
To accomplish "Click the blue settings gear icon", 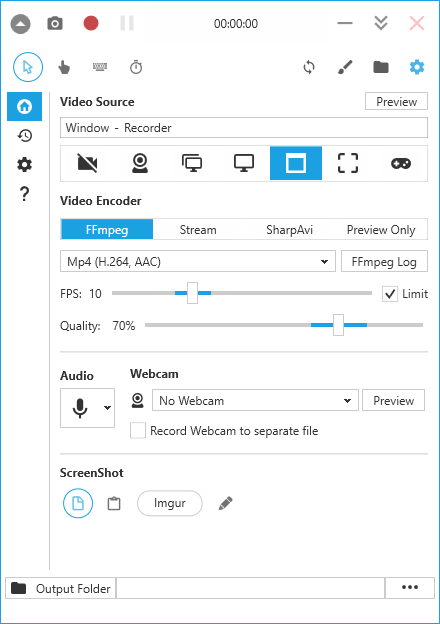I will point(417,67).
